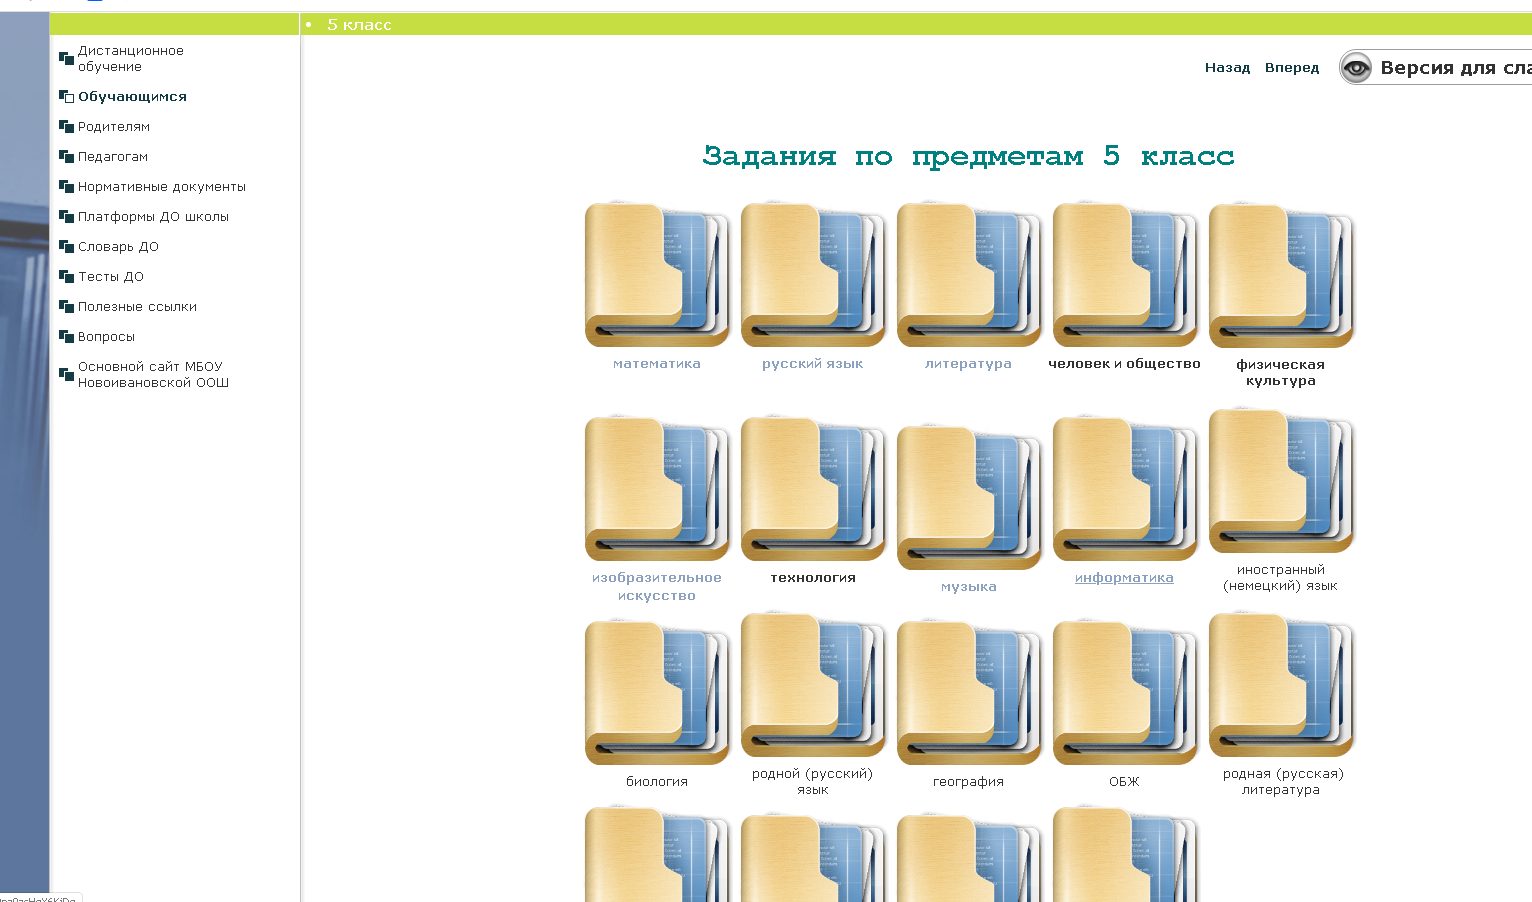The width and height of the screenshot is (1532, 902).
Task: Click the Вперед link
Action: pos(1292,68)
